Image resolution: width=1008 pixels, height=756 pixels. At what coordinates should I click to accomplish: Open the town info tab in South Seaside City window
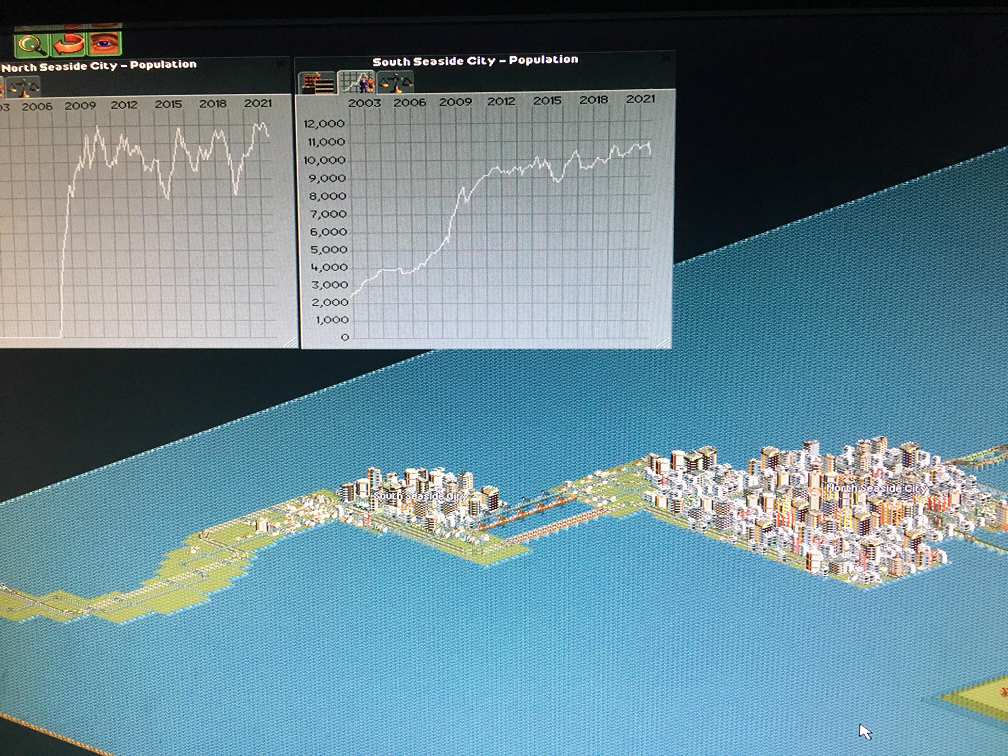[318, 83]
